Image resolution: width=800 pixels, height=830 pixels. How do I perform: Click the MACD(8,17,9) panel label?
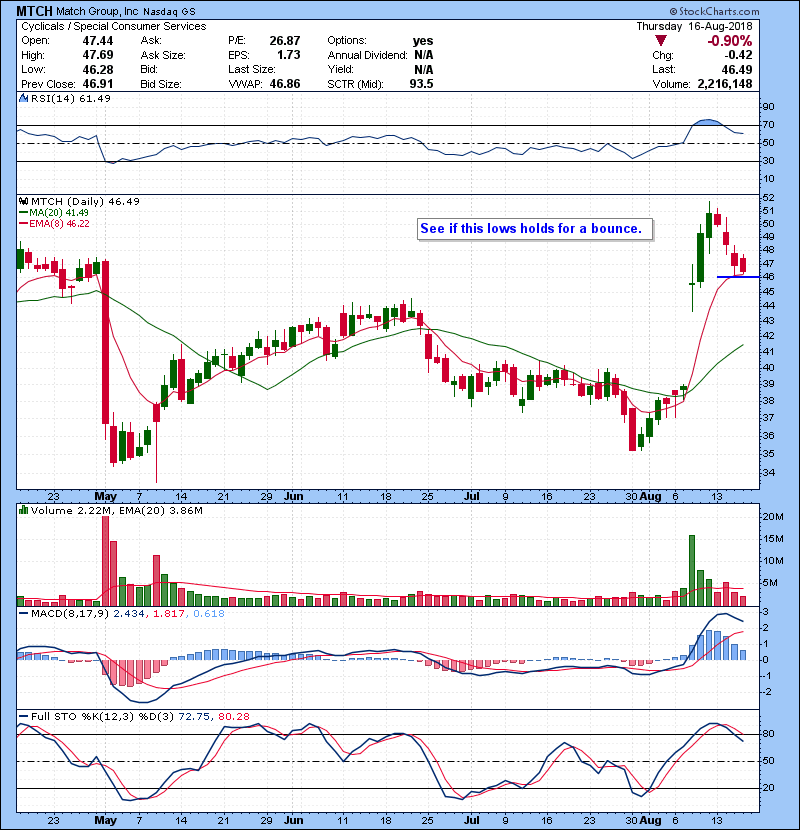pyautogui.click(x=70, y=614)
